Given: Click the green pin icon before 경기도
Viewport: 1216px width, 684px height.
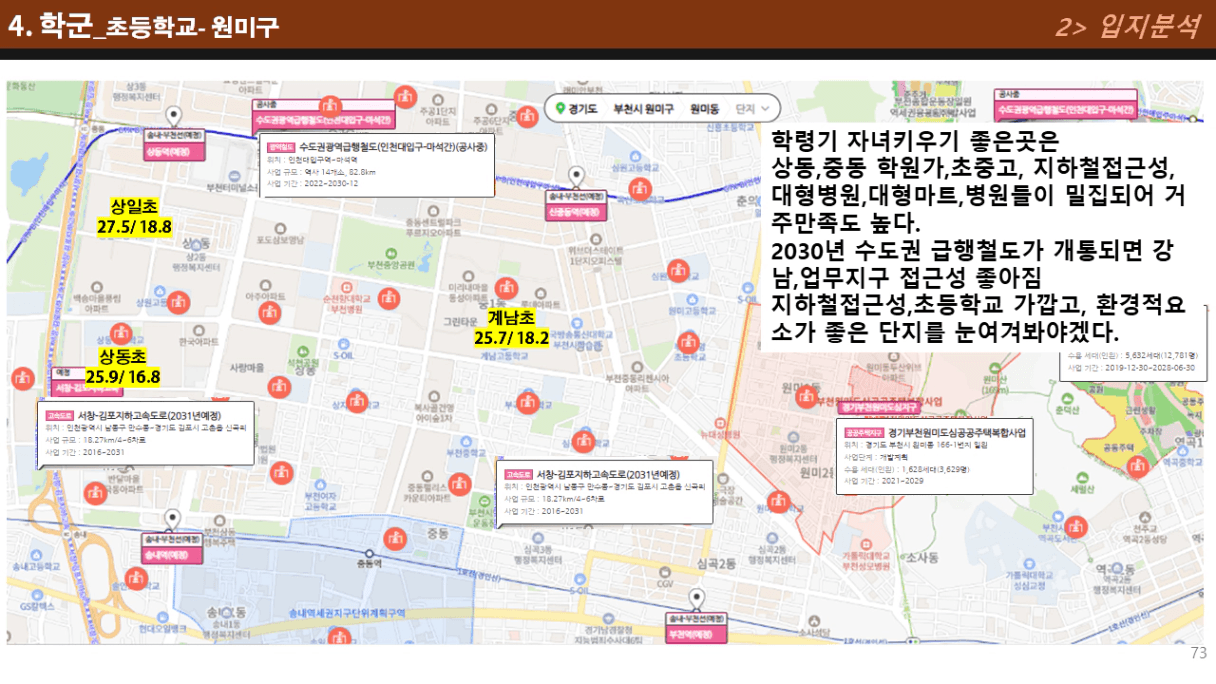Looking at the screenshot, I should 560,108.
